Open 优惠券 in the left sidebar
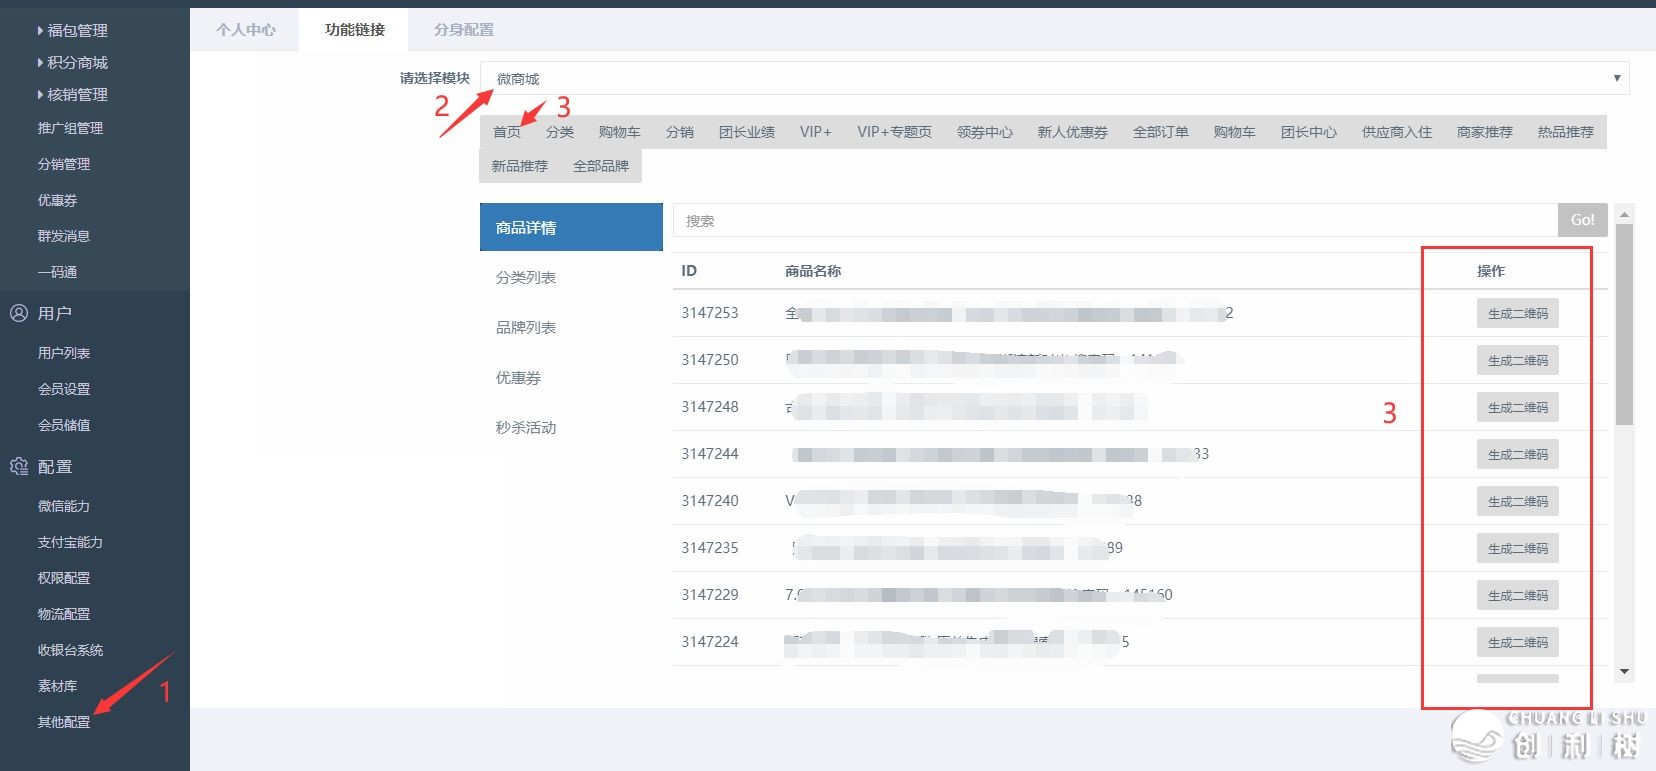 pos(57,200)
